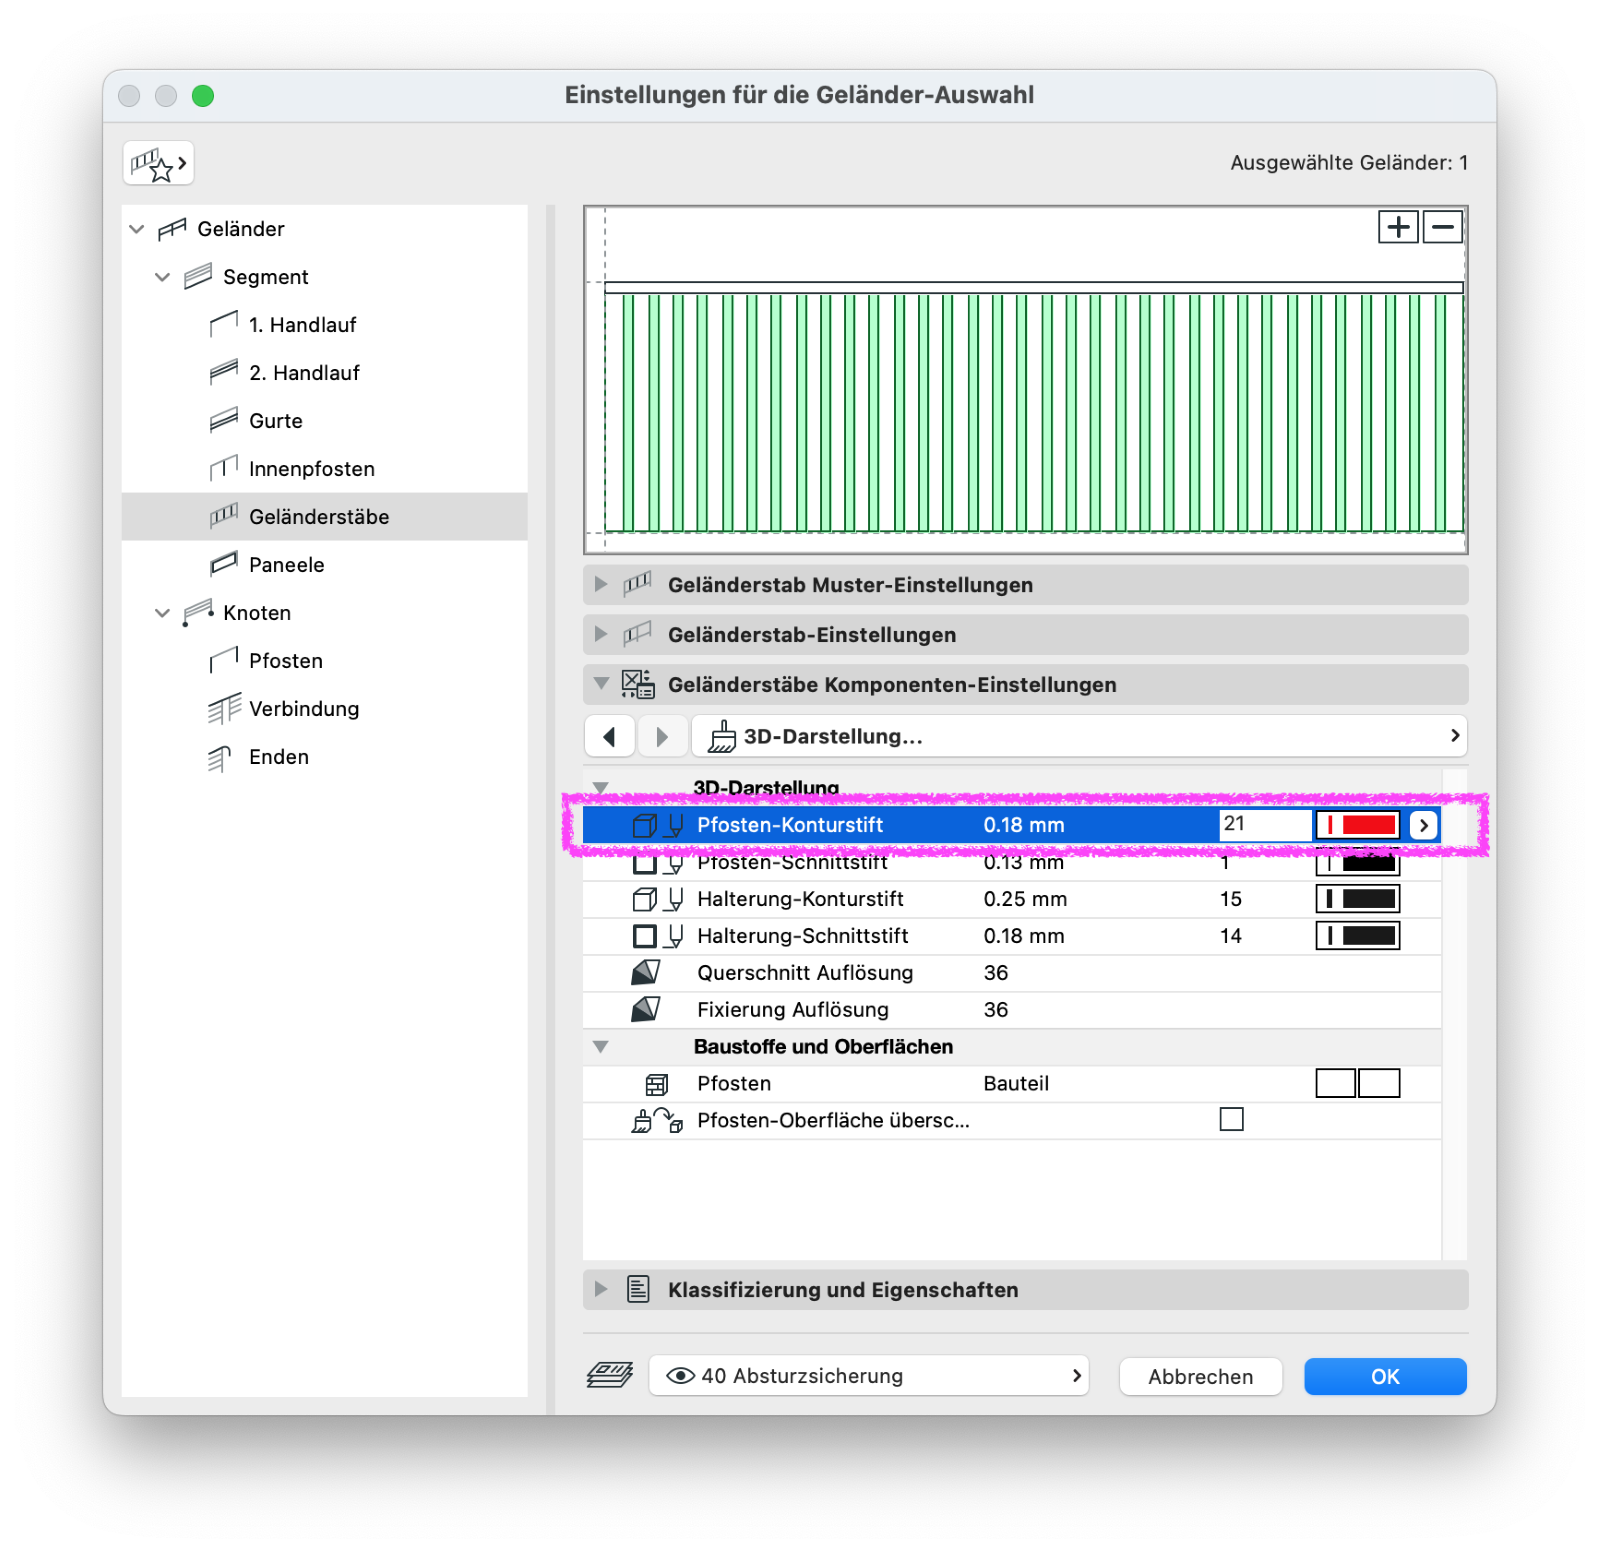
Task: Click the 2. Handlauf icon
Action: tap(224, 373)
